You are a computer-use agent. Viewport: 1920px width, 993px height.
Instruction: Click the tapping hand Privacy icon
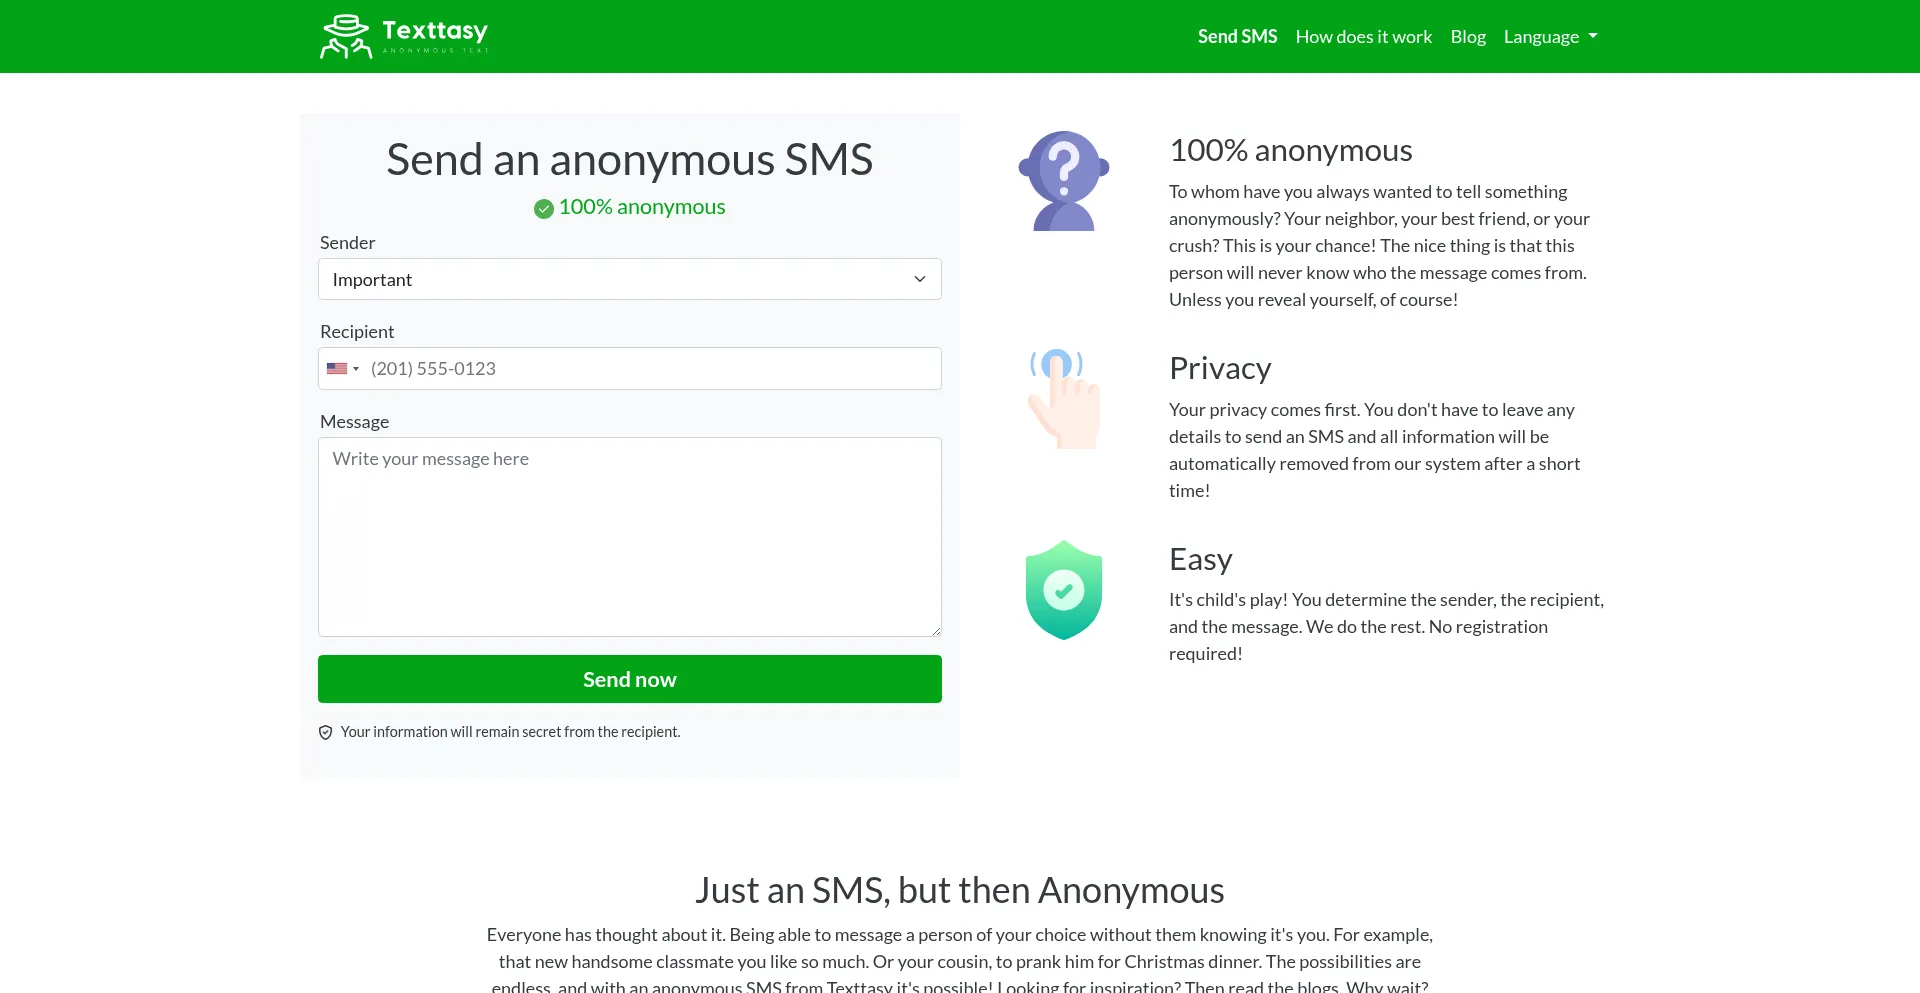click(x=1063, y=398)
